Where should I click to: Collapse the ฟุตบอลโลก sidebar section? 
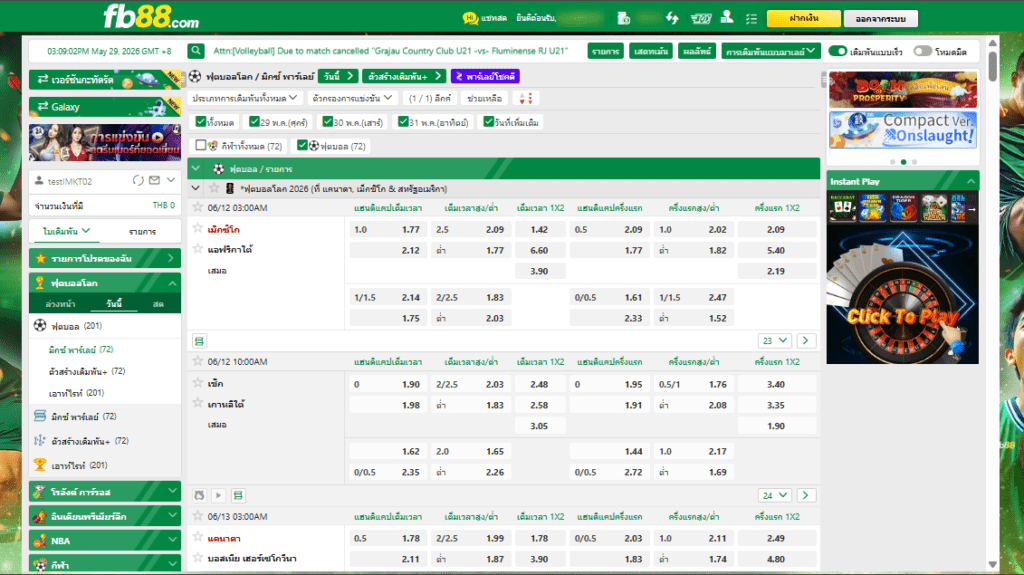point(105,283)
